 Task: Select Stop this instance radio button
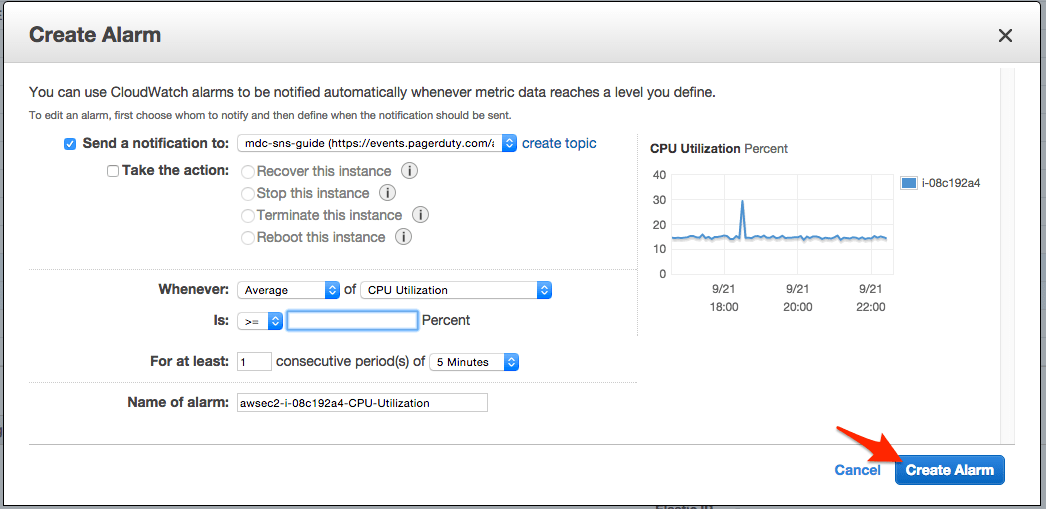tap(248, 193)
